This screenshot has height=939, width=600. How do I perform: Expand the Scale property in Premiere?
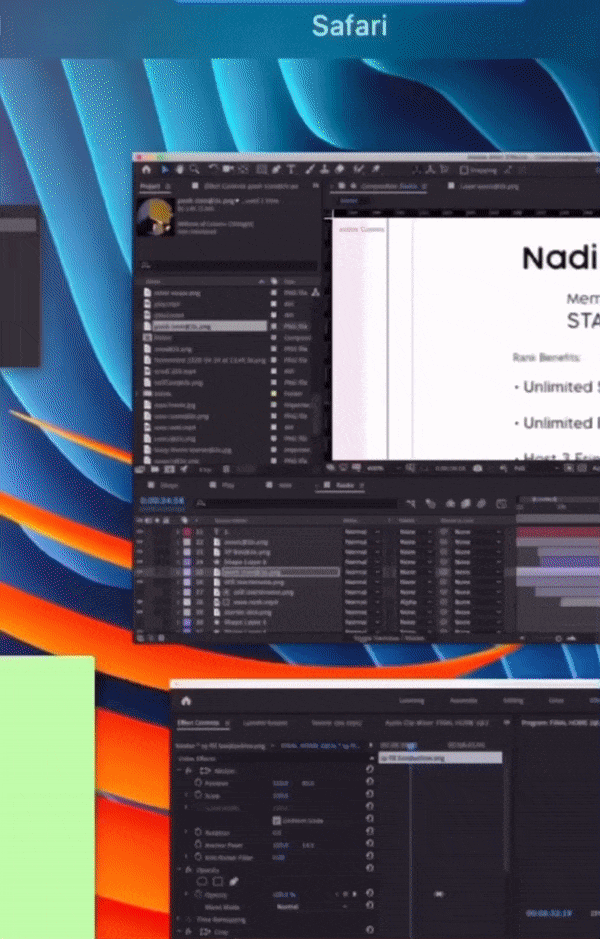point(186,795)
